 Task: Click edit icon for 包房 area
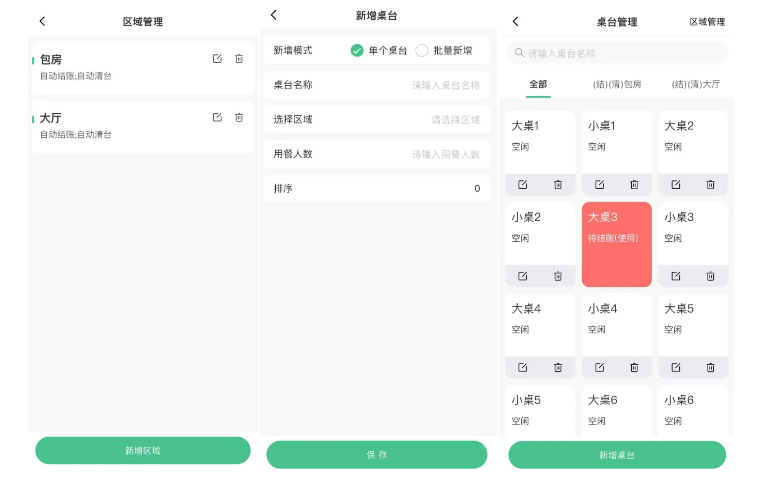pyautogui.click(x=217, y=59)
